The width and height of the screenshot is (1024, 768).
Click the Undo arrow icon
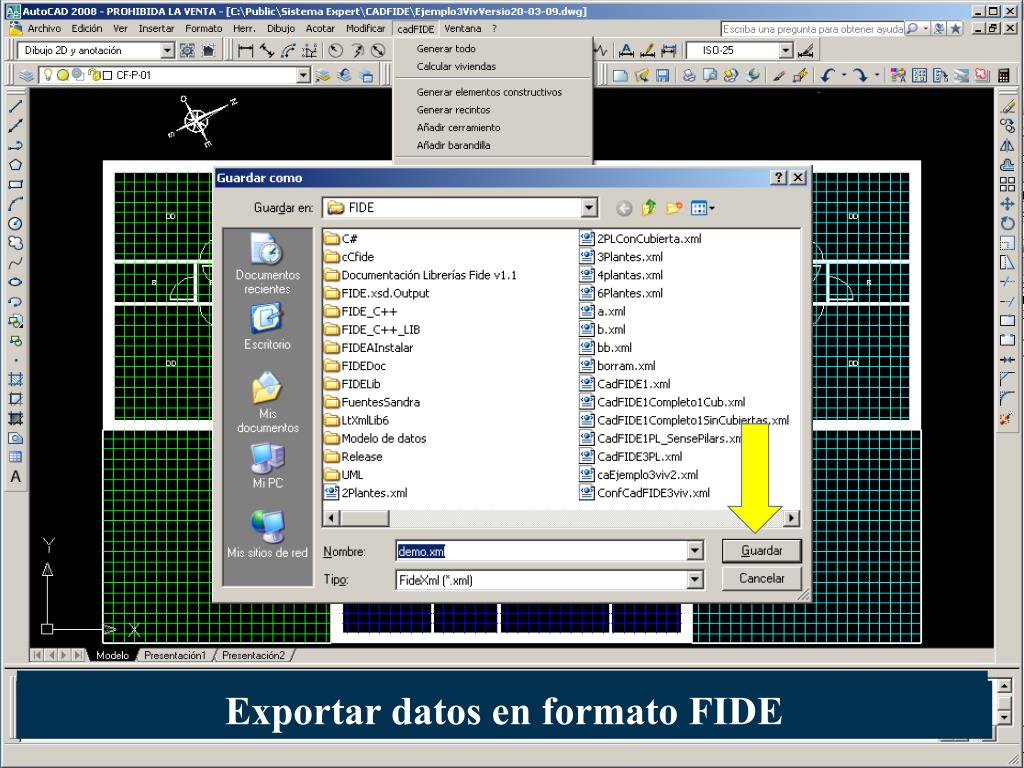coord(827,75)
